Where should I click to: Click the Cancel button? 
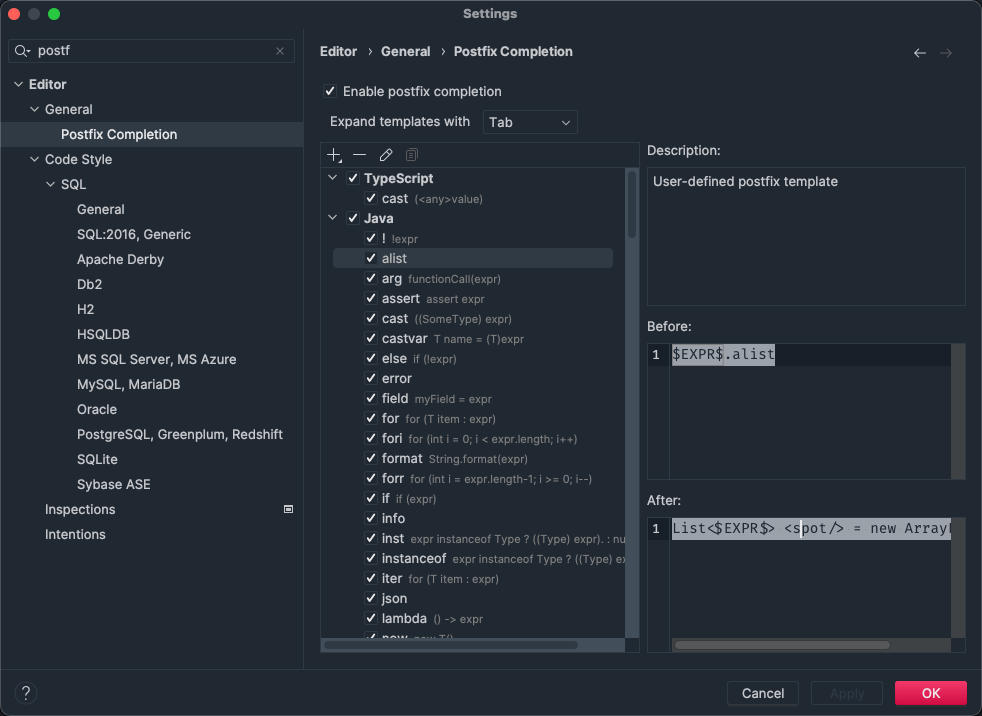coord(762,693)
